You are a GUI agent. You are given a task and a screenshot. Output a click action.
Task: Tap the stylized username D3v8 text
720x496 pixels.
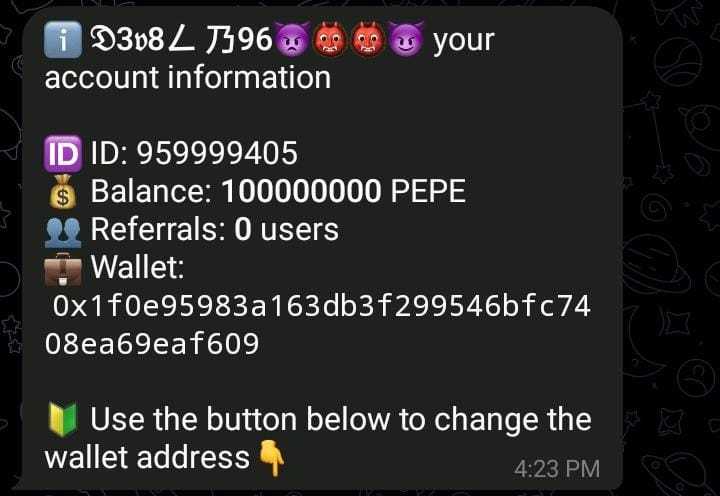pyautogui.click(x=181, y=39)
